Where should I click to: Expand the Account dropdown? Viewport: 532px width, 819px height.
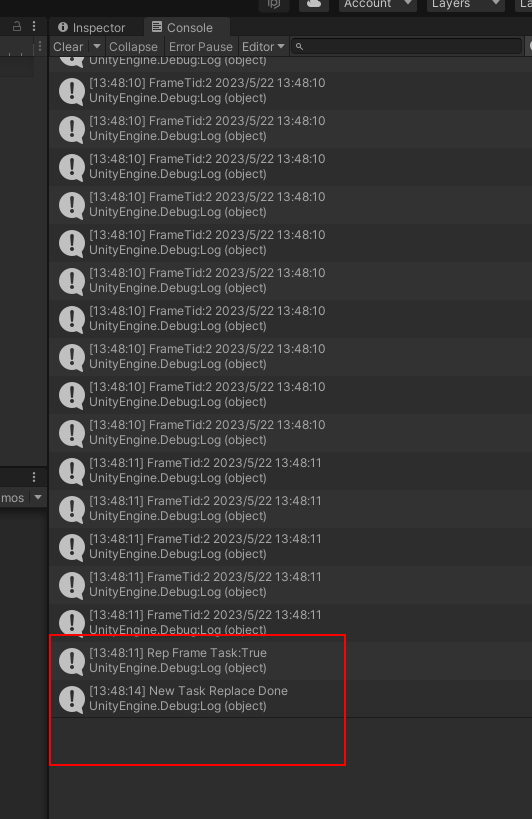coord(377,4)
